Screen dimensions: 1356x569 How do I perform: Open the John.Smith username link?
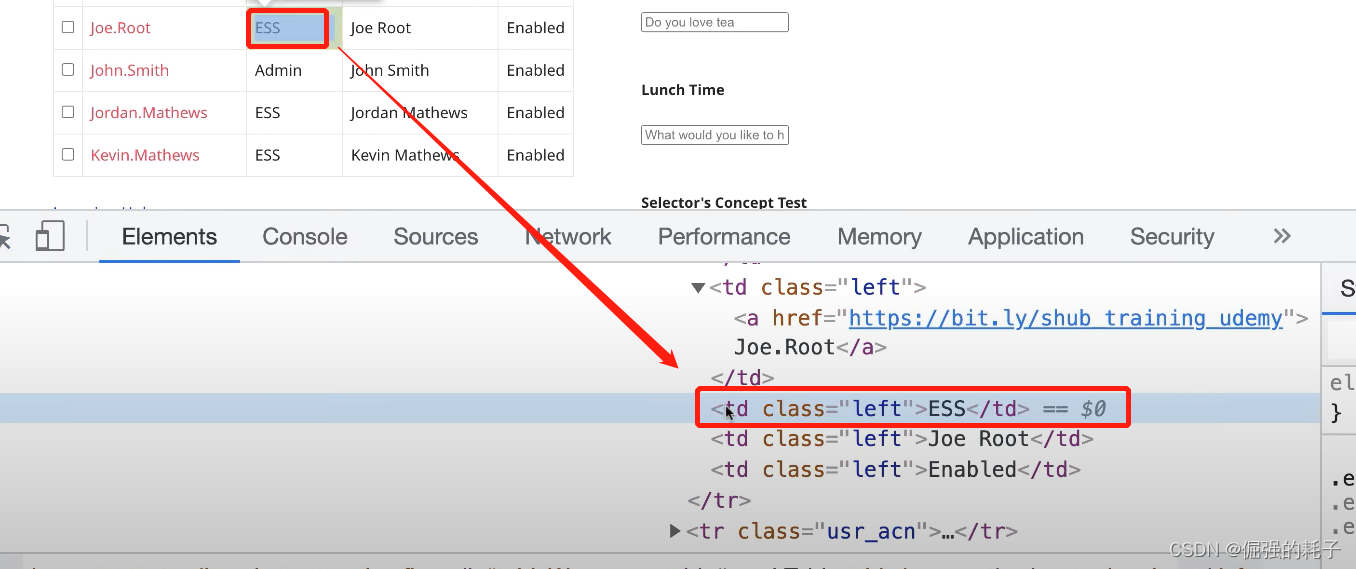(129, 70)
